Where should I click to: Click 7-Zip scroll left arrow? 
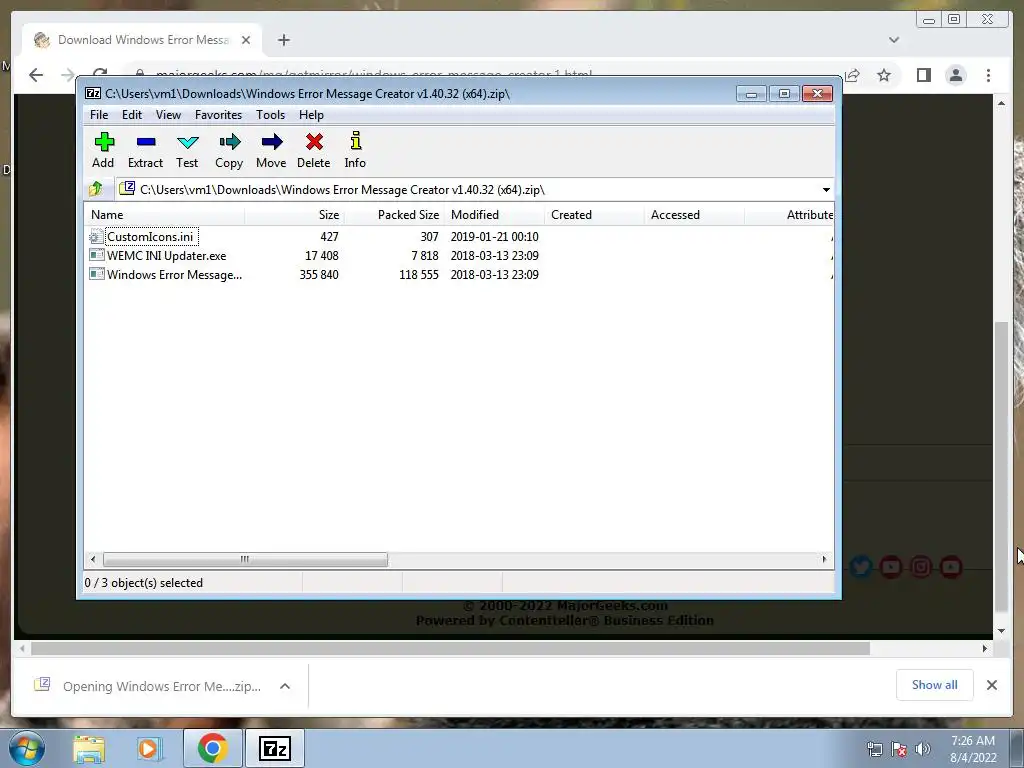pos(93,560)
